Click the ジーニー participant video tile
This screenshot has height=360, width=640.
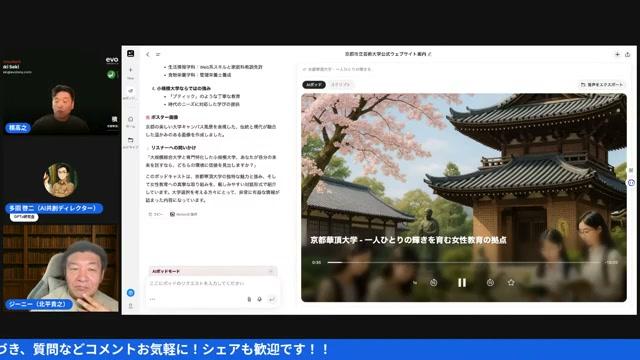tap(60, 268)
